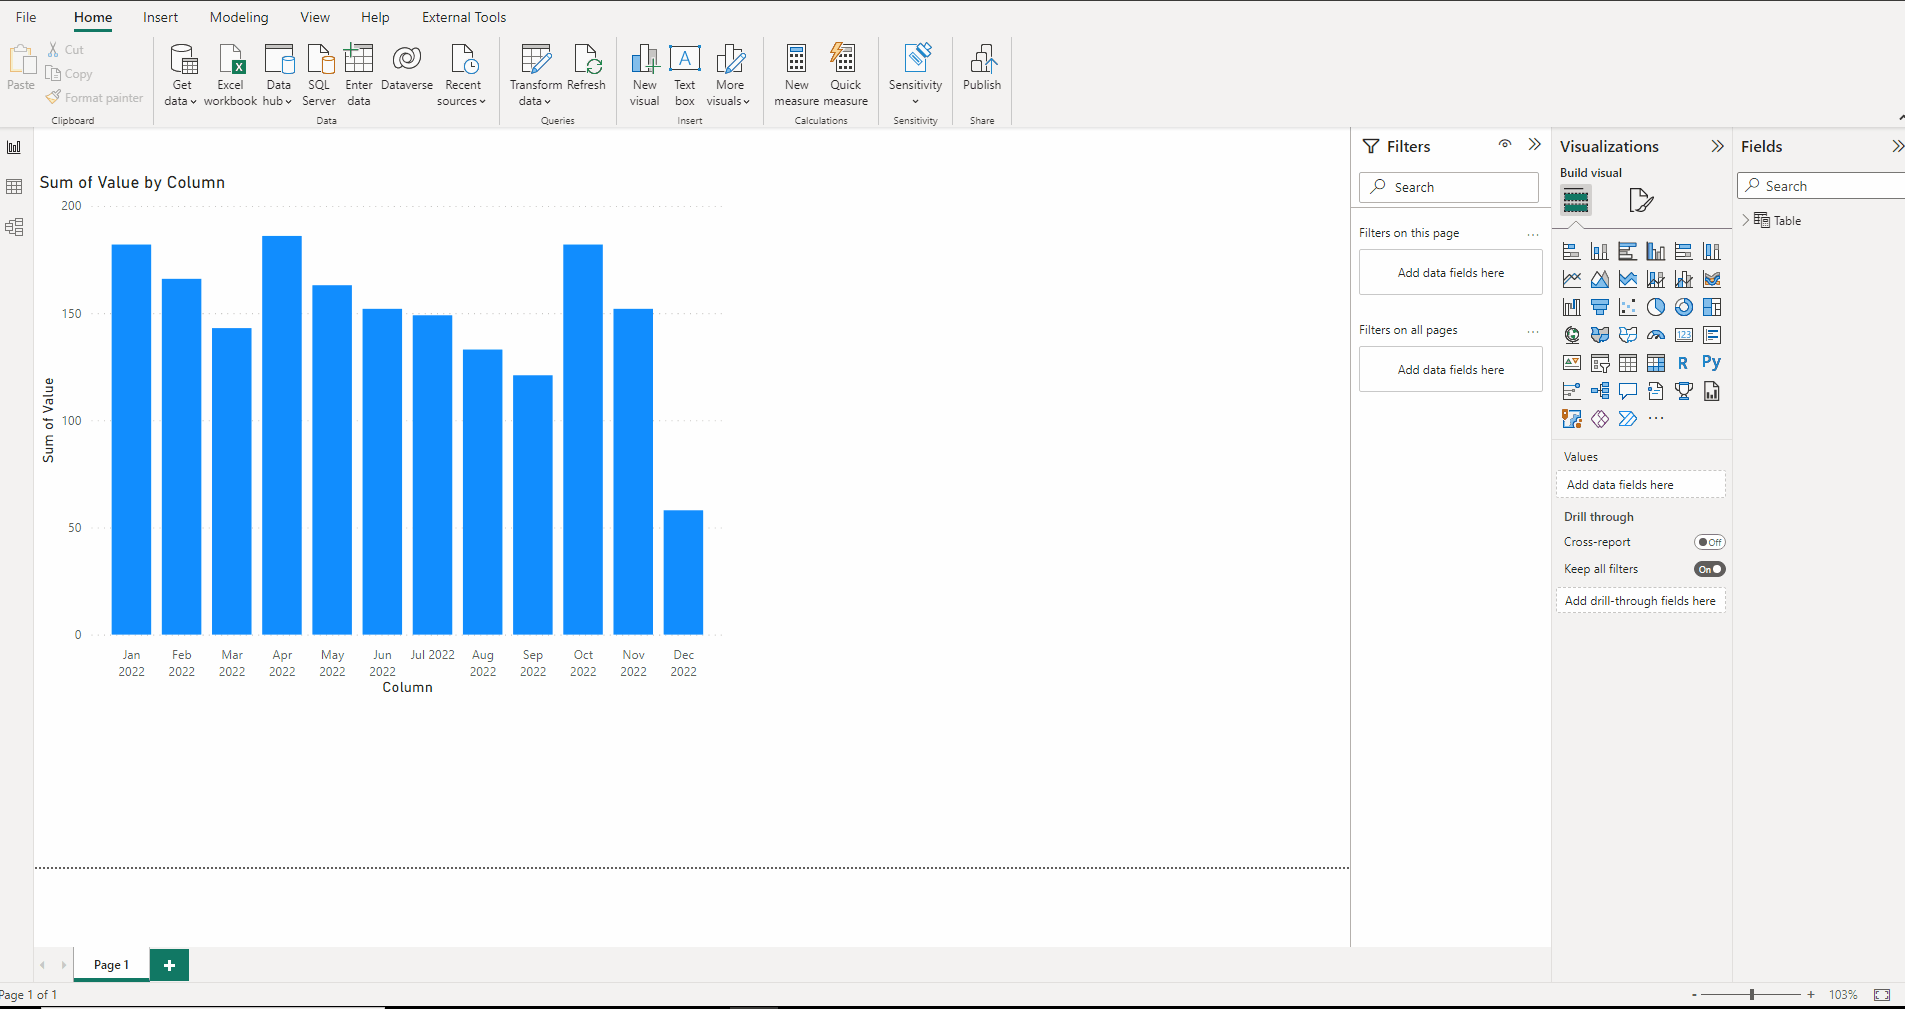Viewport: 1905px width, 1009px height.
Task: Choose the Line chart visual
Action: point(1572,279)
